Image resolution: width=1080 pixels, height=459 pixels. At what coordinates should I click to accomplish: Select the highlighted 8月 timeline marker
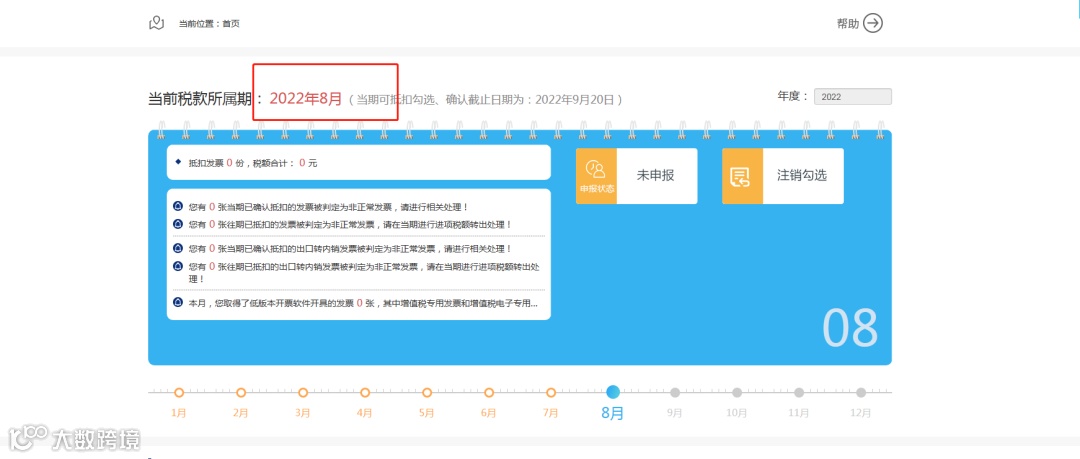coord(613,392)
